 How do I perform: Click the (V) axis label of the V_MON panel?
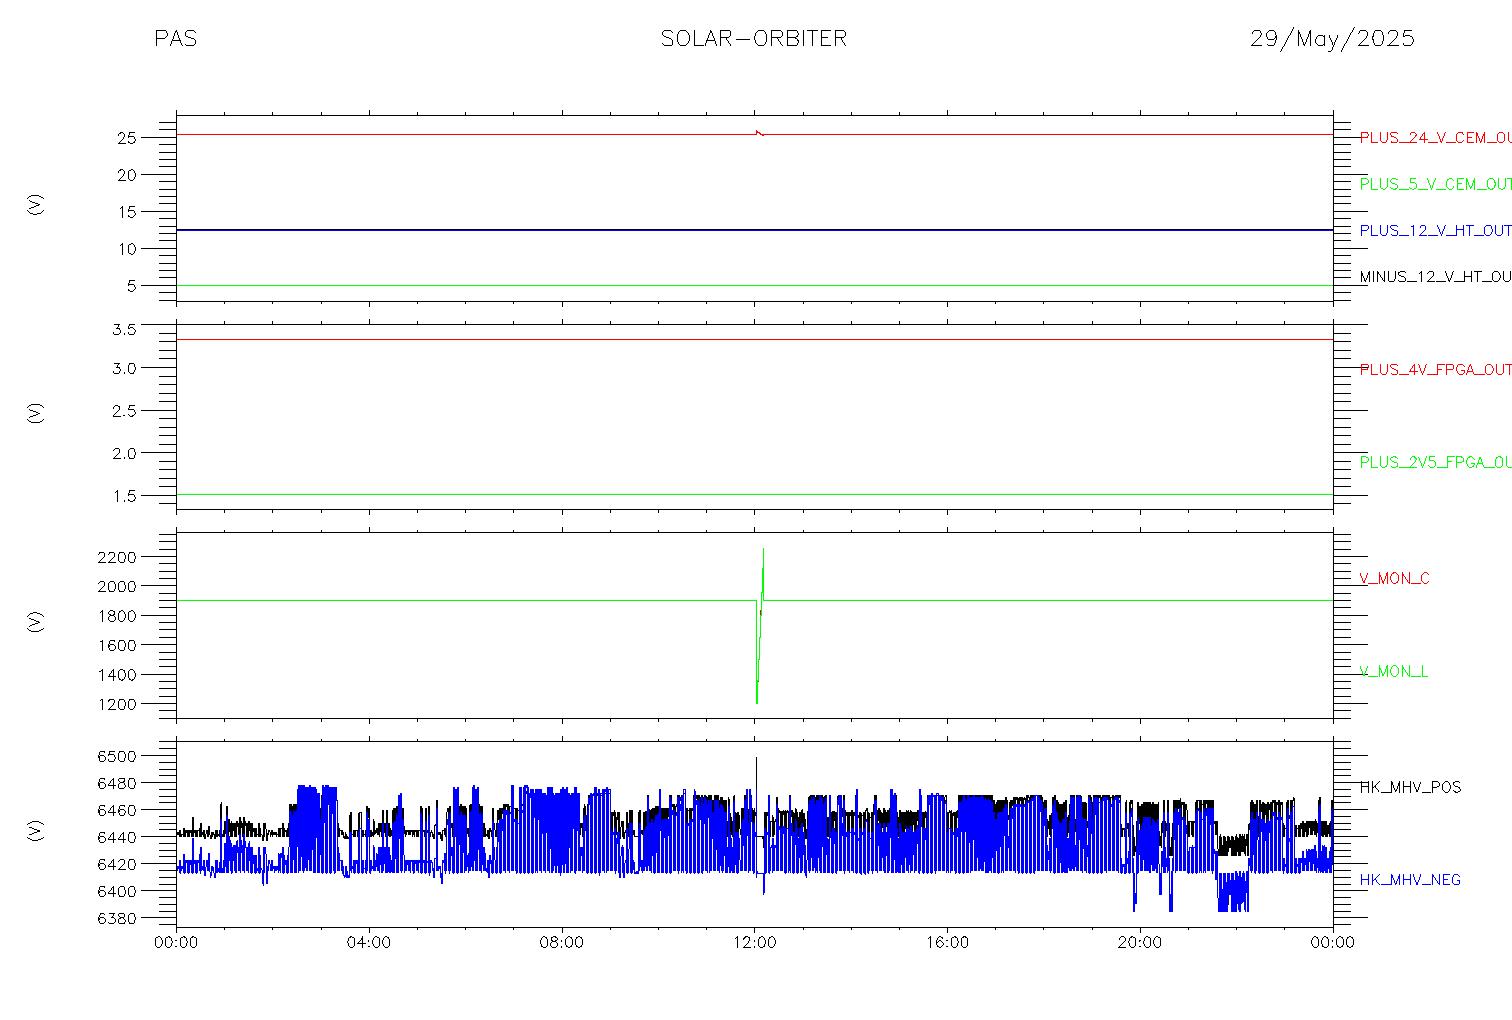coord(36,622)
